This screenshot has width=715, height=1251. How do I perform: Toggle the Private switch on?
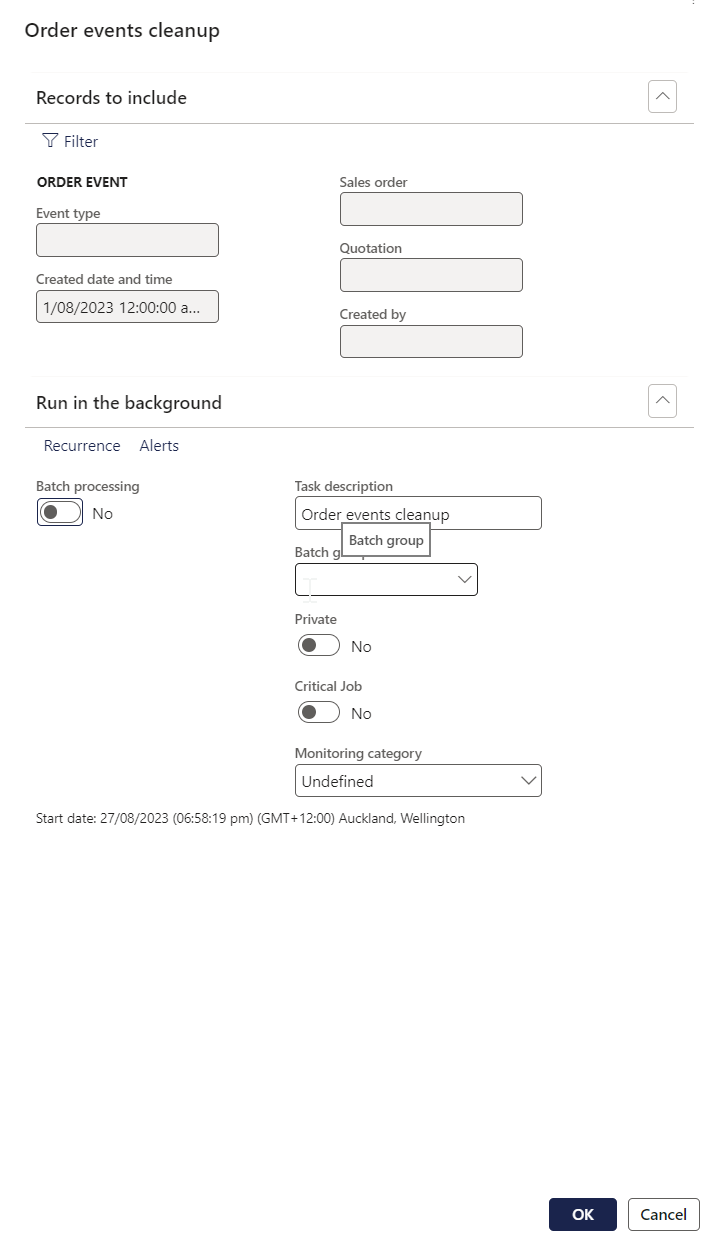(318, 645)
